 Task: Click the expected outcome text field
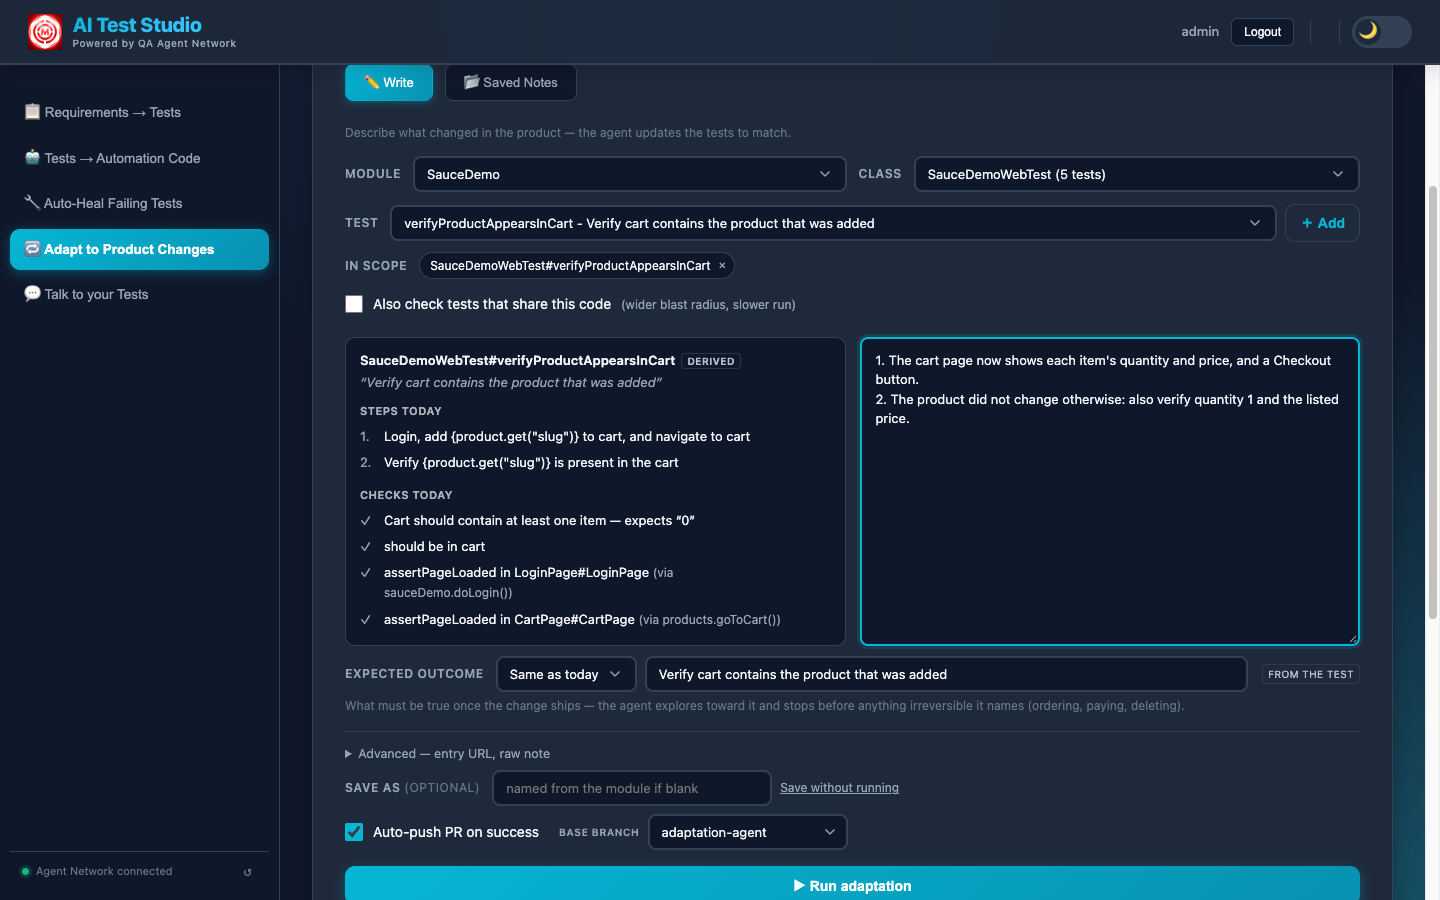click(946, 674)
